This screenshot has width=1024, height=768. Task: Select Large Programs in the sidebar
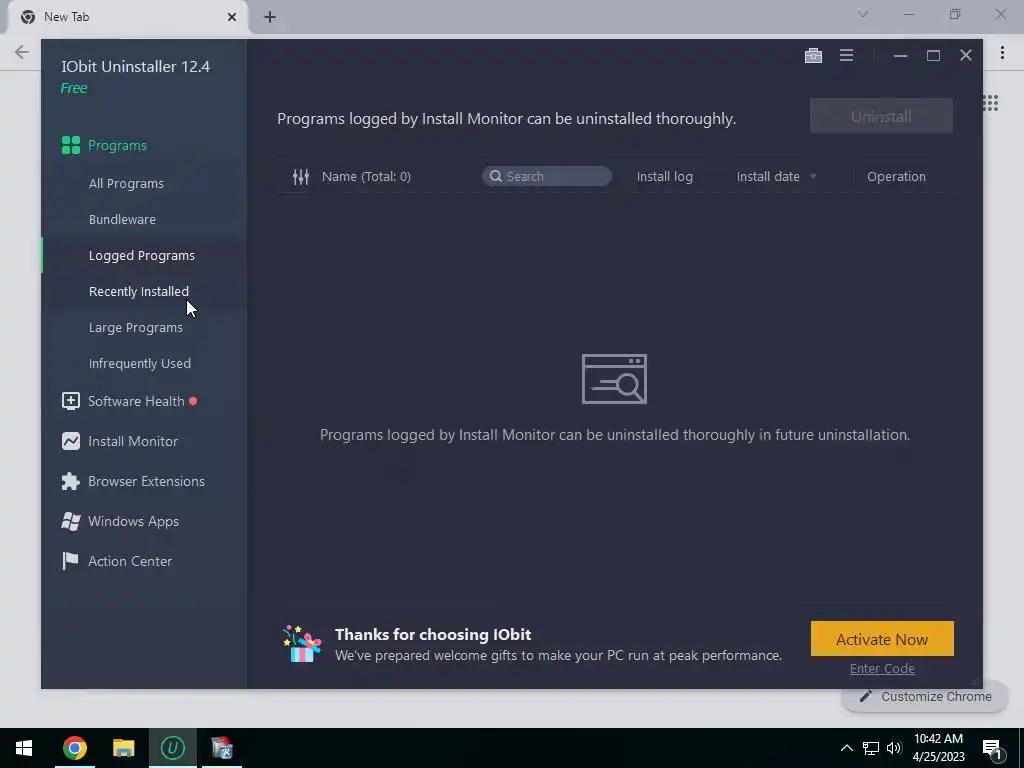(136, 327)
